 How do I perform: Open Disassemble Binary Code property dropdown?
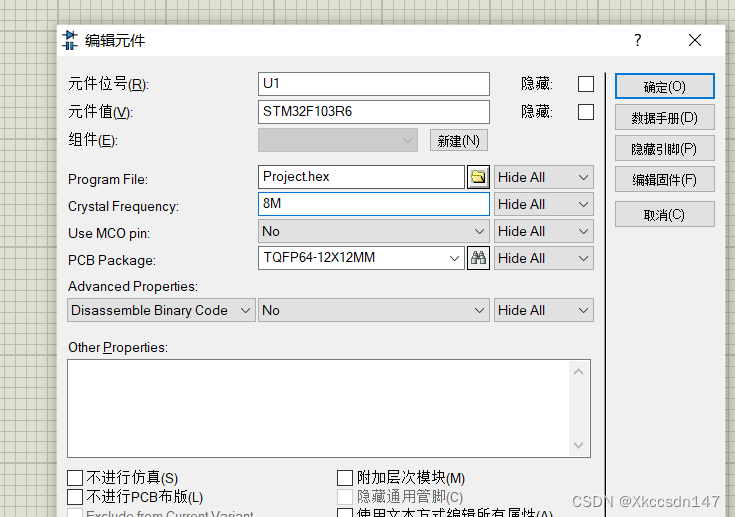tap(161, 310)
